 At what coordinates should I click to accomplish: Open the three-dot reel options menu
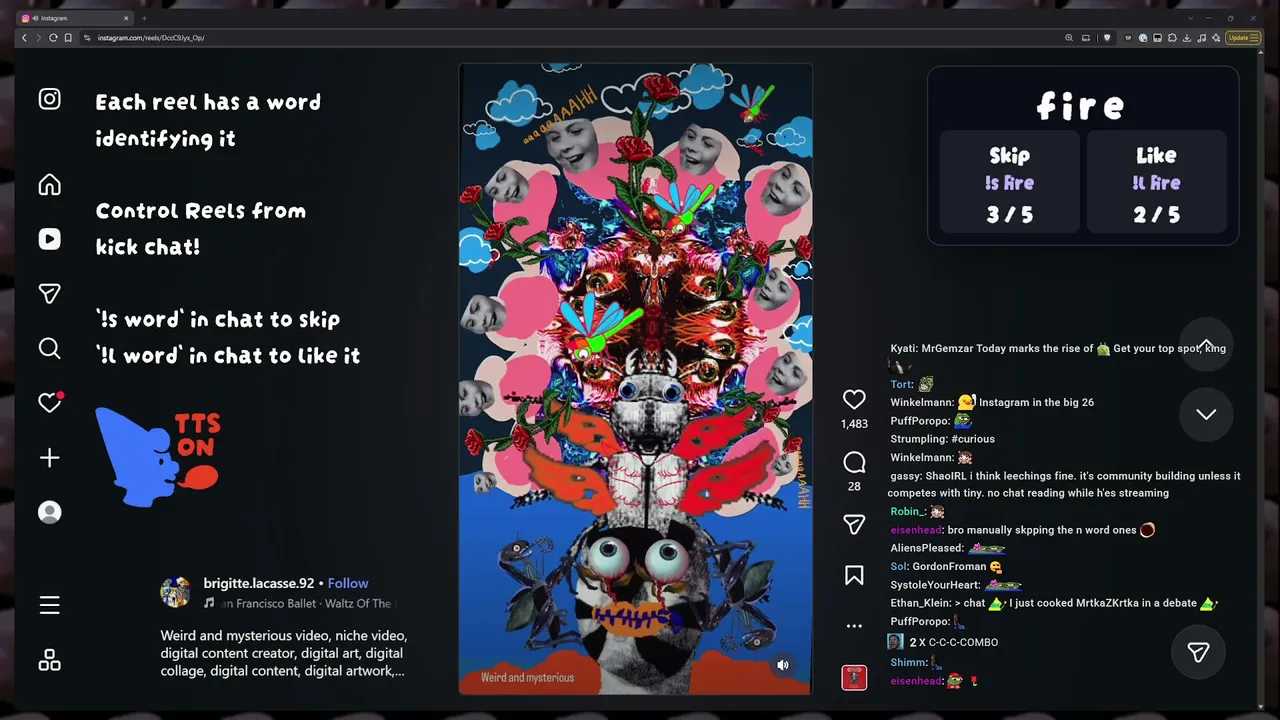(x=854, y=626)
